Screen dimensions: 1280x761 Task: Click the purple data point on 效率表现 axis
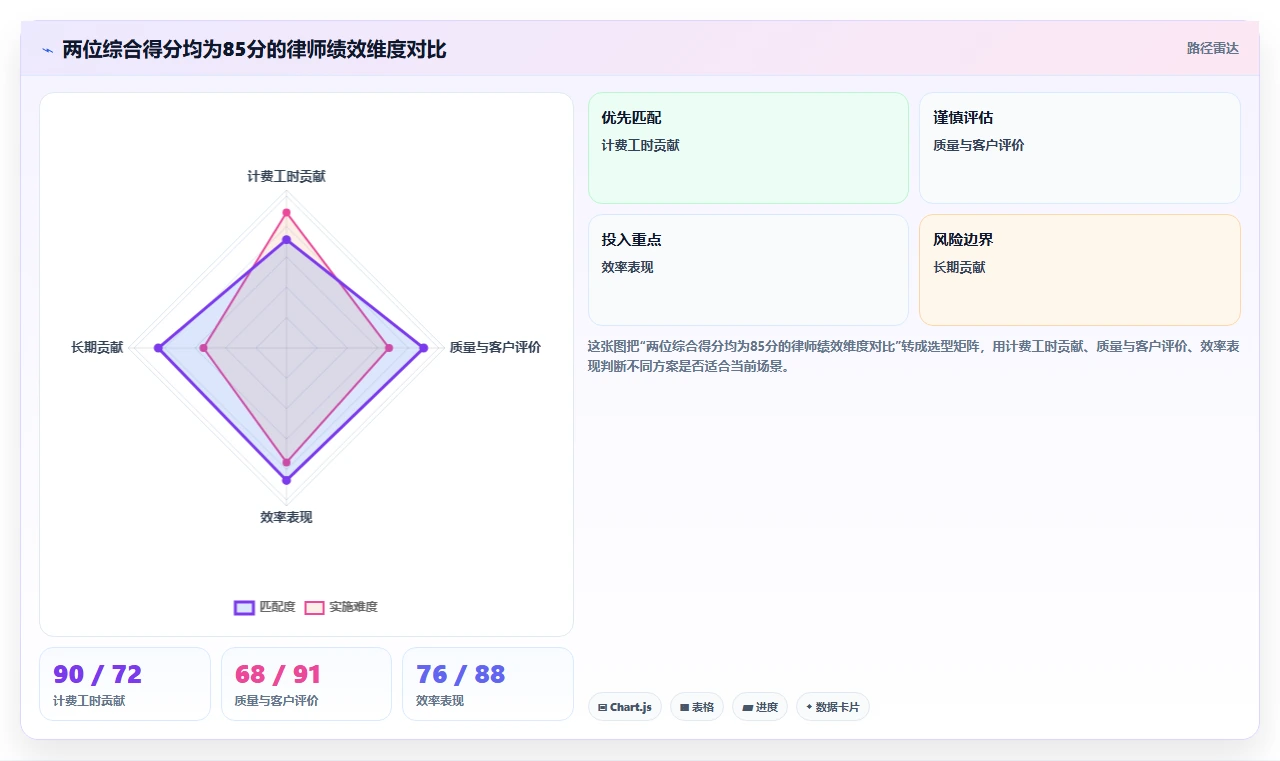coord(286,480)
